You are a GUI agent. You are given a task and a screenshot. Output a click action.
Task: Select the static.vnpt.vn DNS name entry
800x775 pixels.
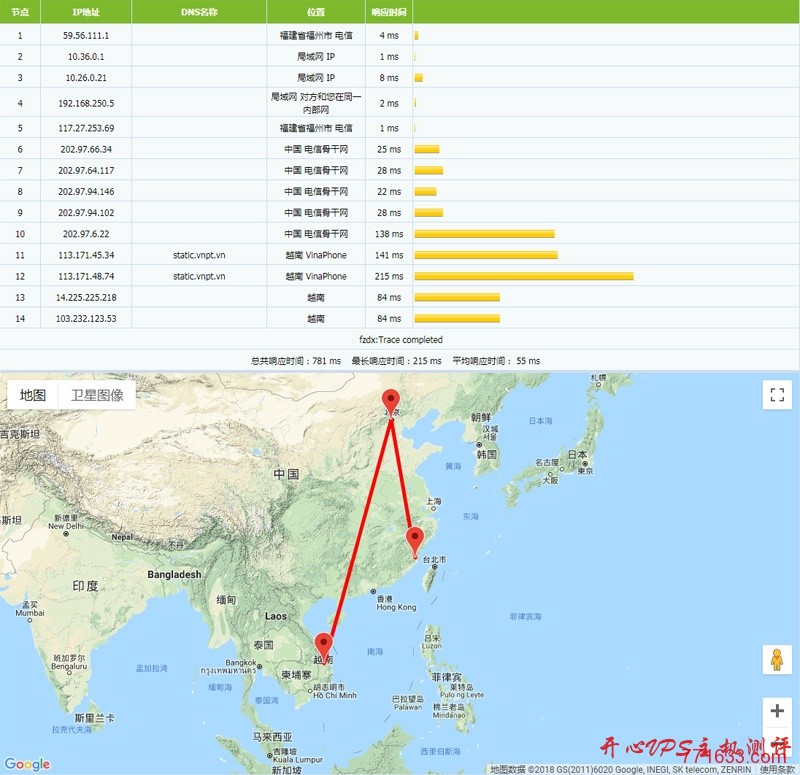click(199, 254)
